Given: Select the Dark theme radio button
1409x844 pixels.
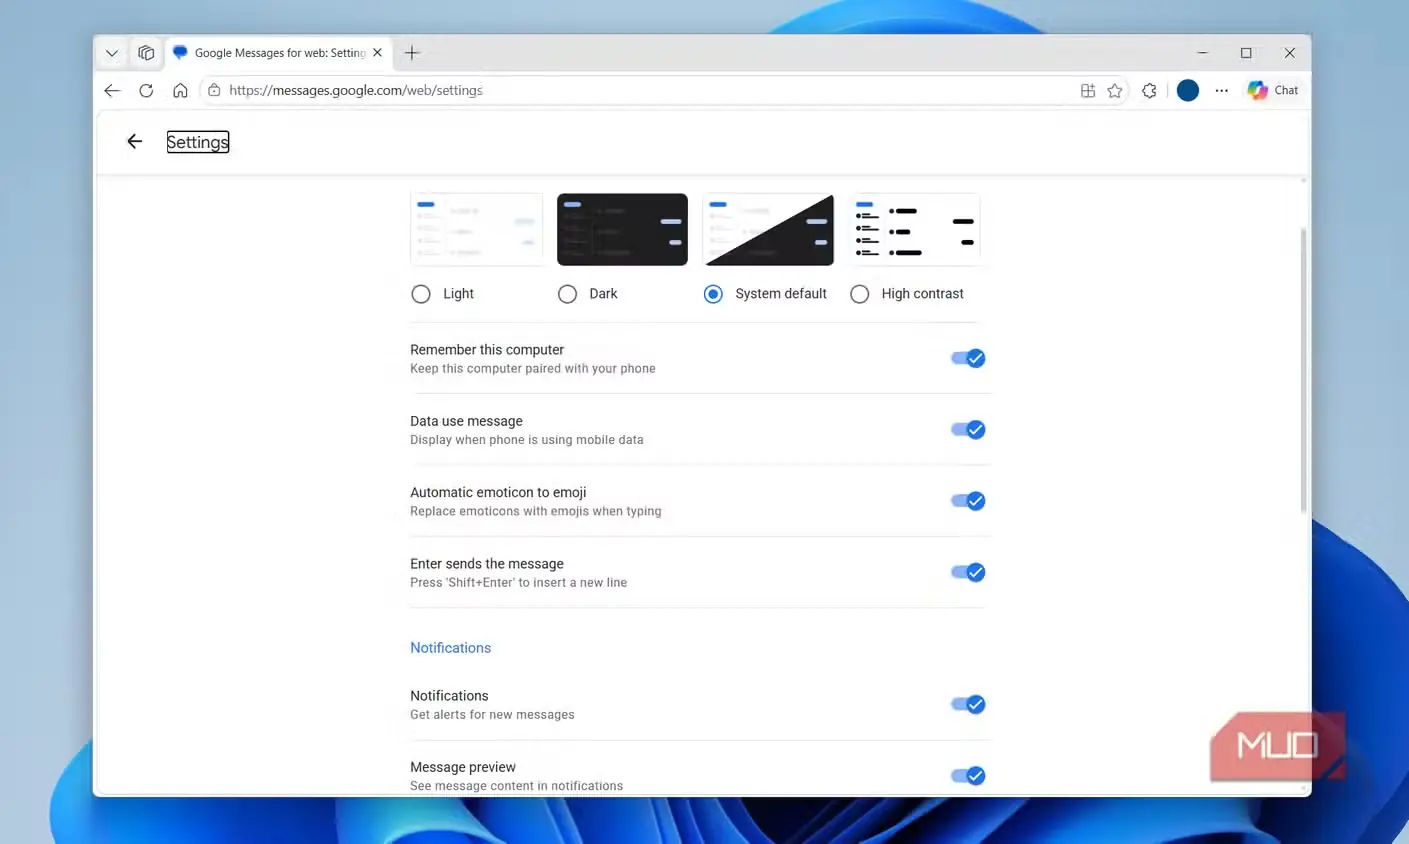Looking at the screenshot, I should 567,294.
